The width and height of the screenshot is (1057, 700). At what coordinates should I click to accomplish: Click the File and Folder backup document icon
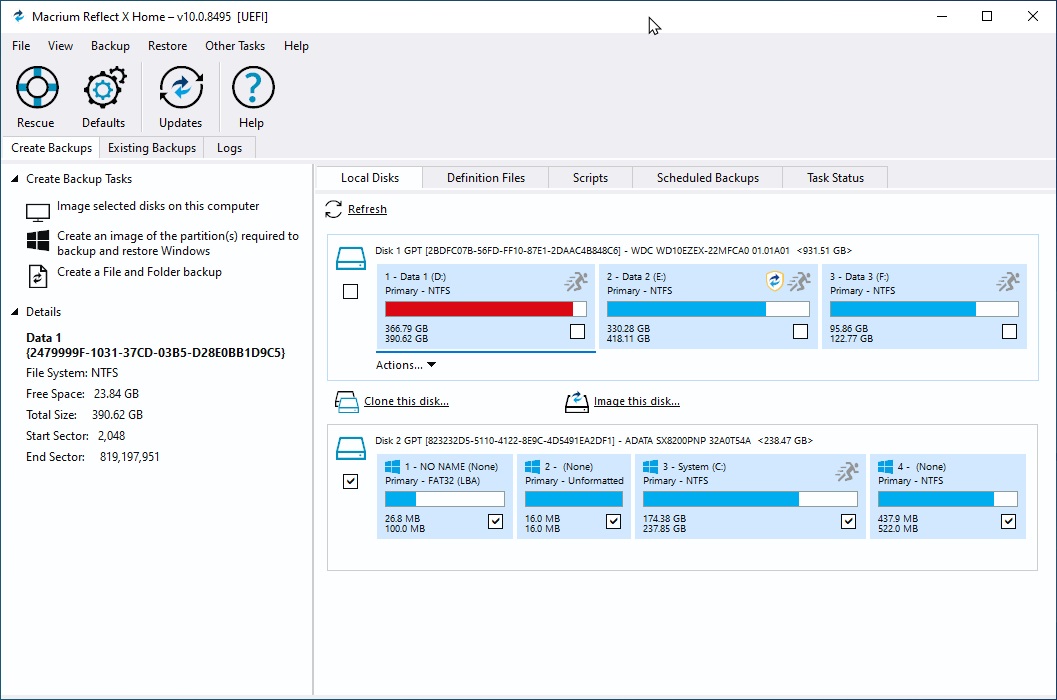[38, 276]
